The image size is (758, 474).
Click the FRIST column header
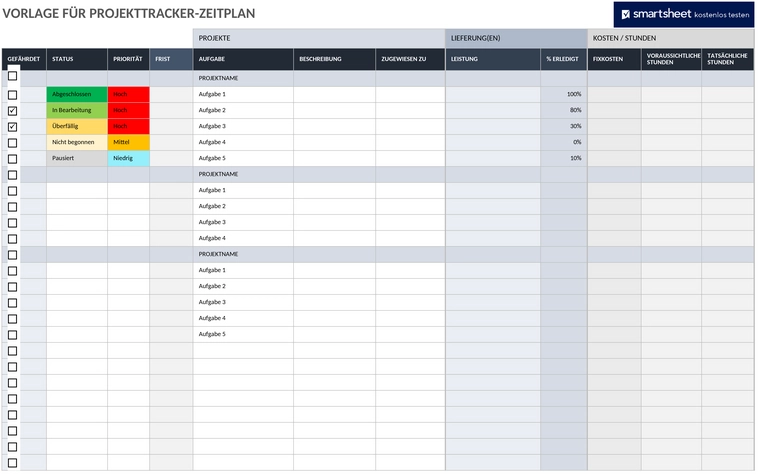[171, 59]
